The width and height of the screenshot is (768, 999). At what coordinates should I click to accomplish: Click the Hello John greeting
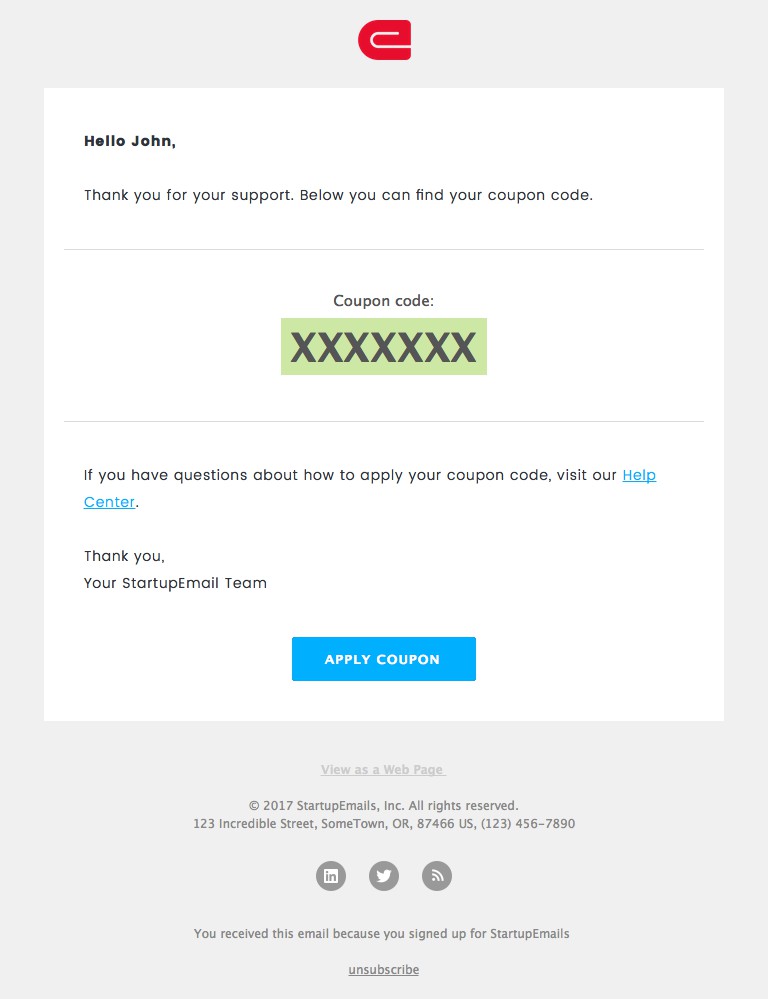click(x=129, y=141)
